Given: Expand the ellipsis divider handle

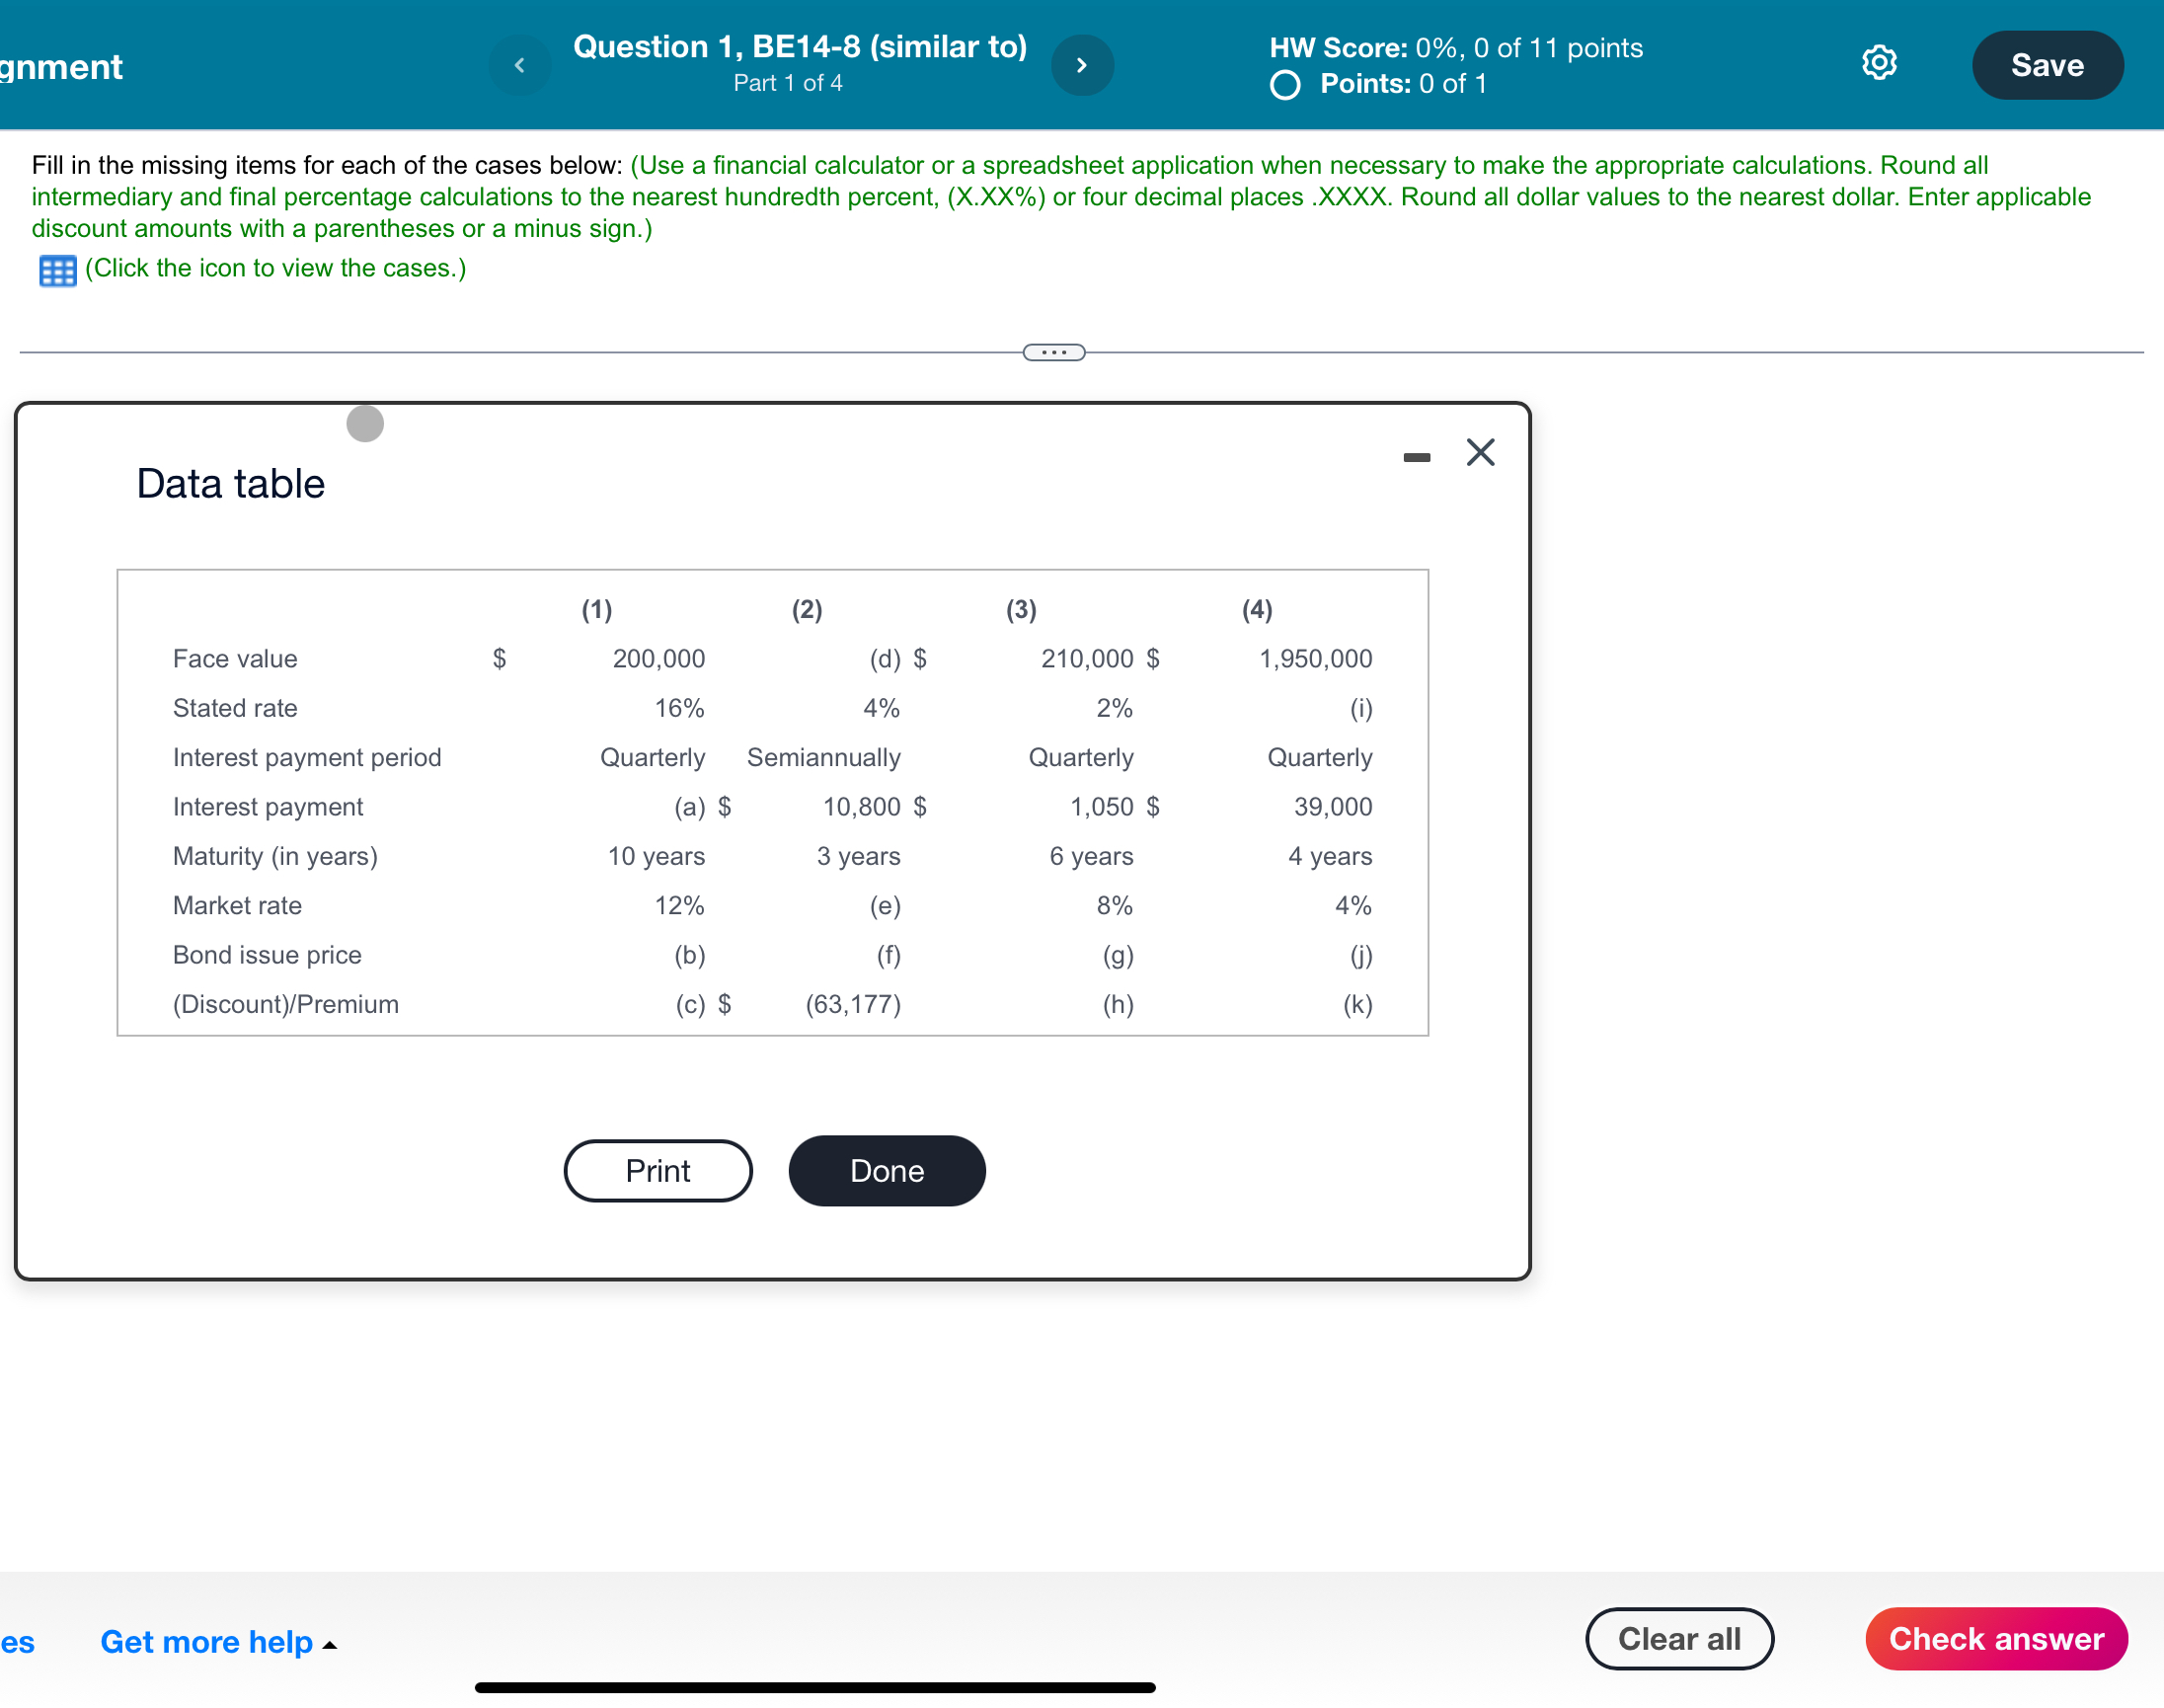Looking at the screenshot, I should 1053,352.
